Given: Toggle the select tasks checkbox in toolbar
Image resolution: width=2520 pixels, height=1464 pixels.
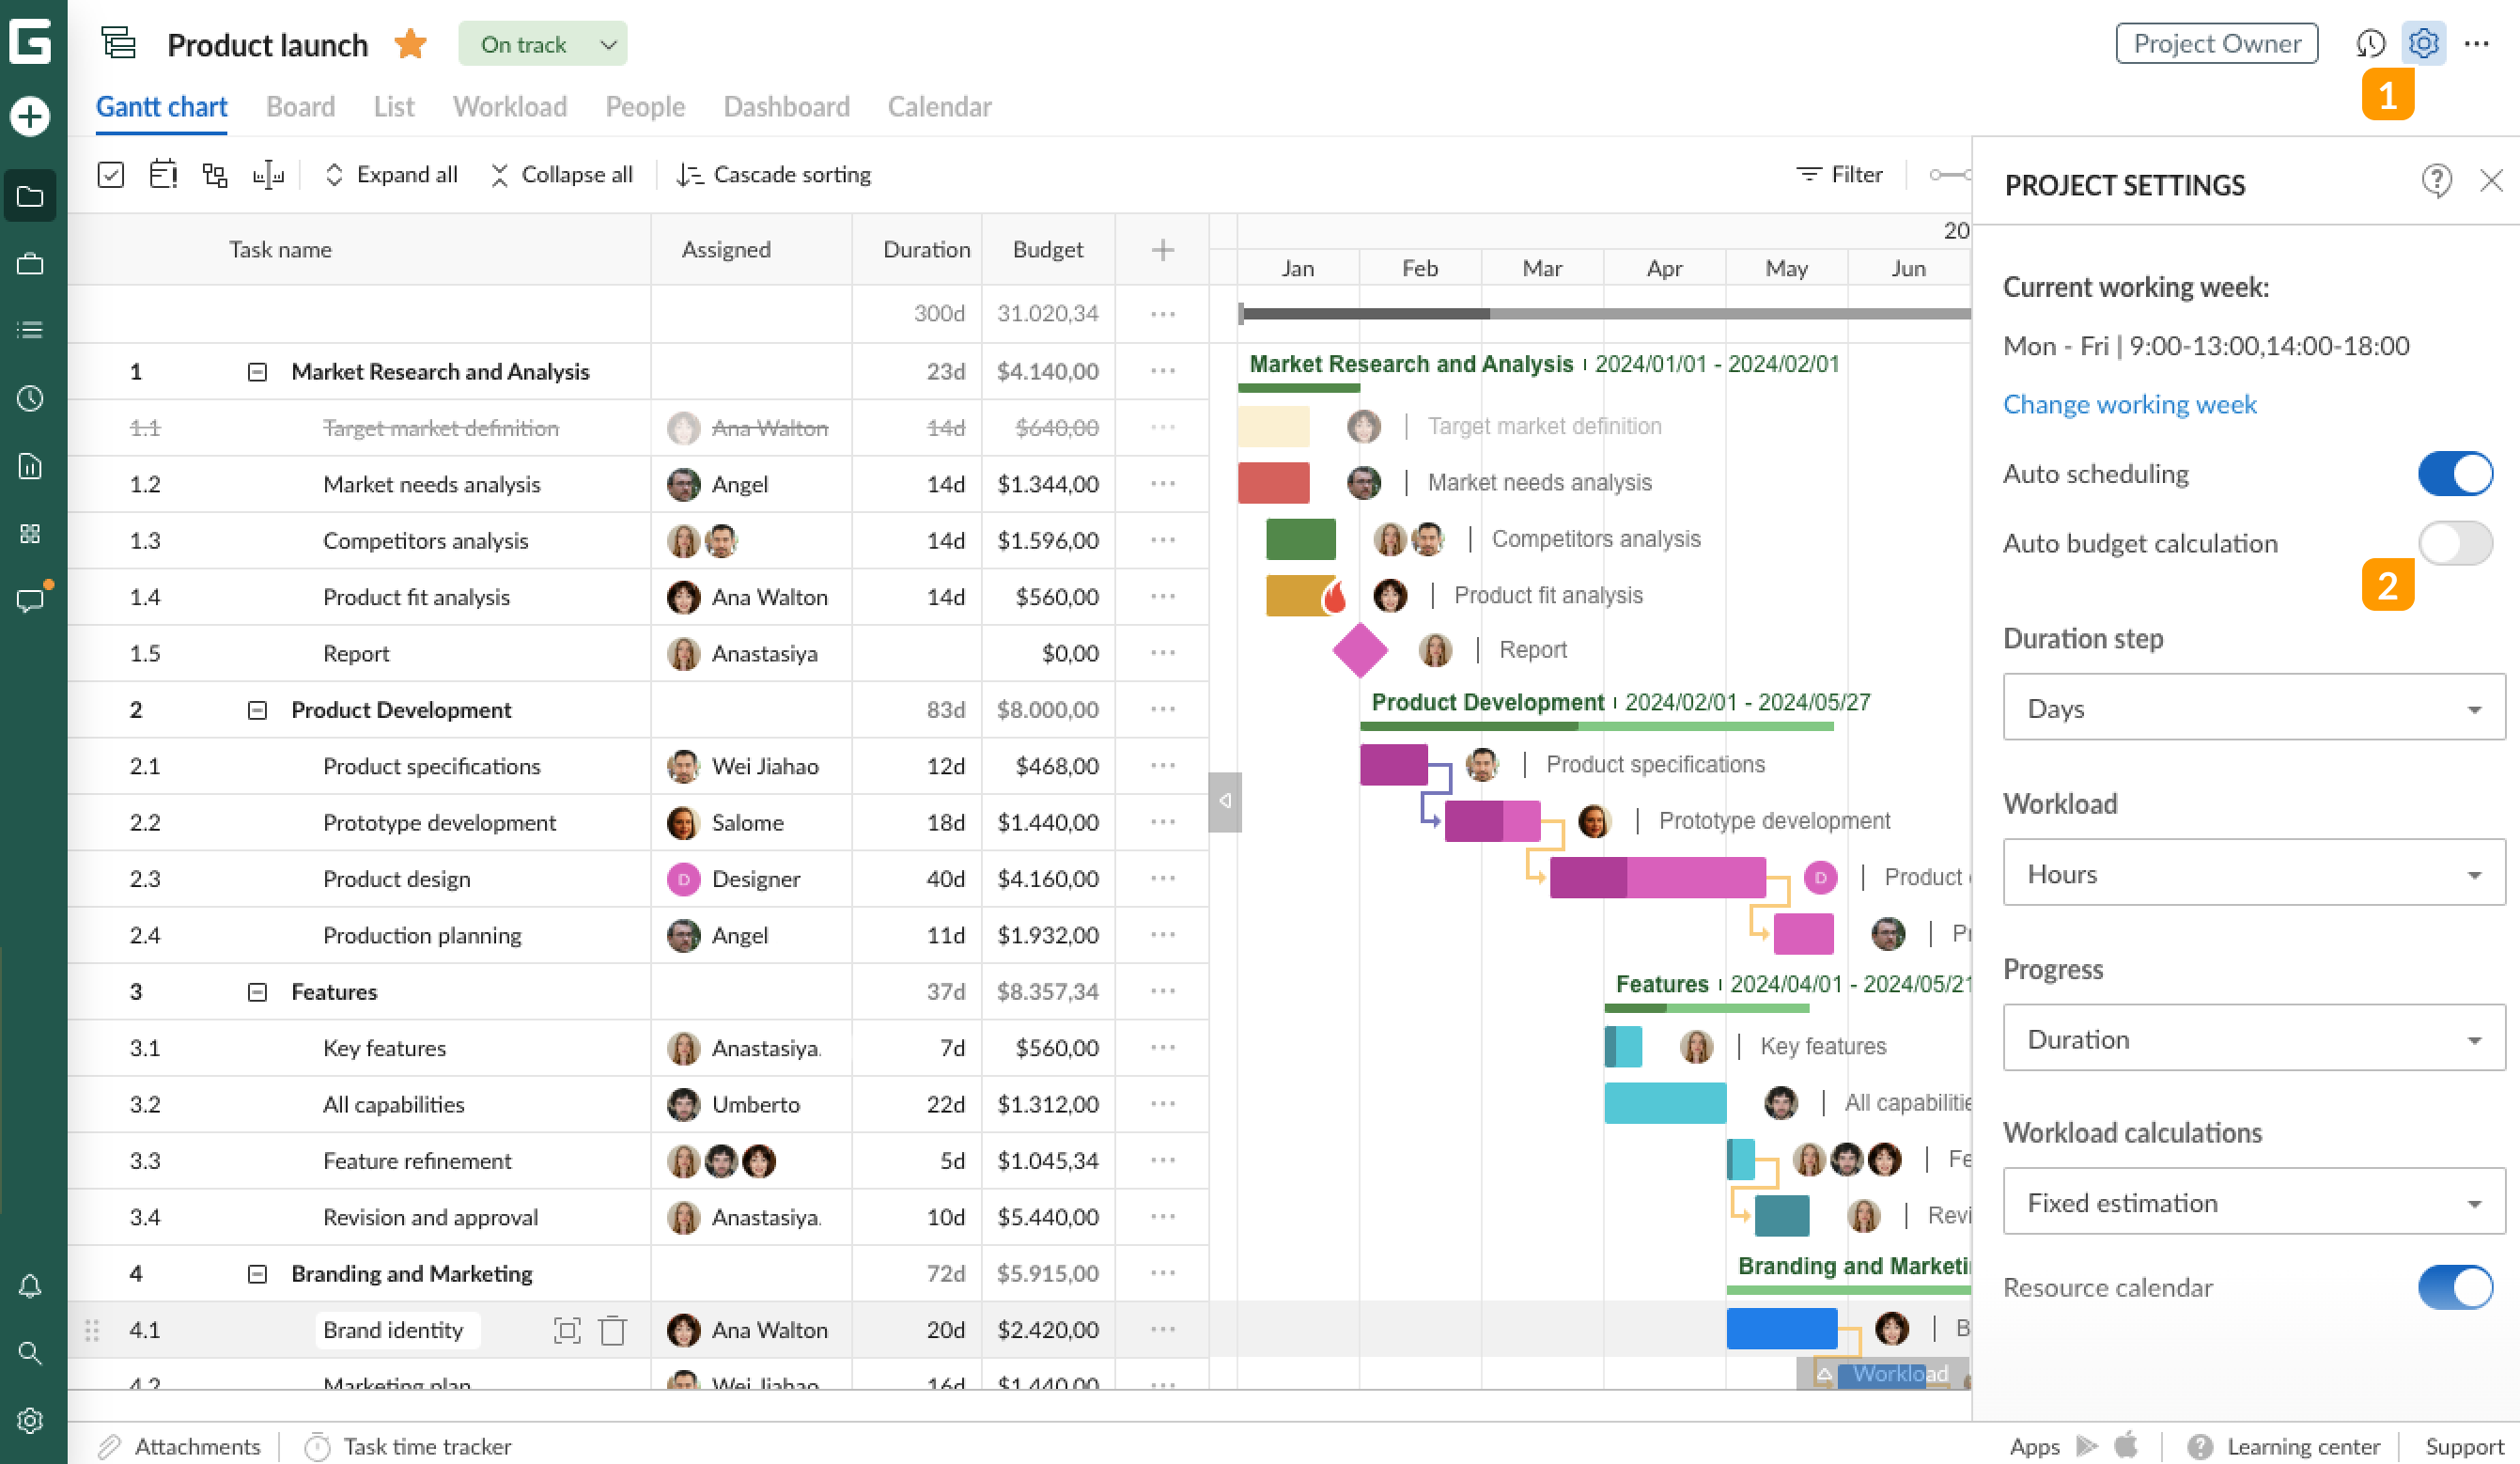Looking at the screenshot, I should (111, 174).
